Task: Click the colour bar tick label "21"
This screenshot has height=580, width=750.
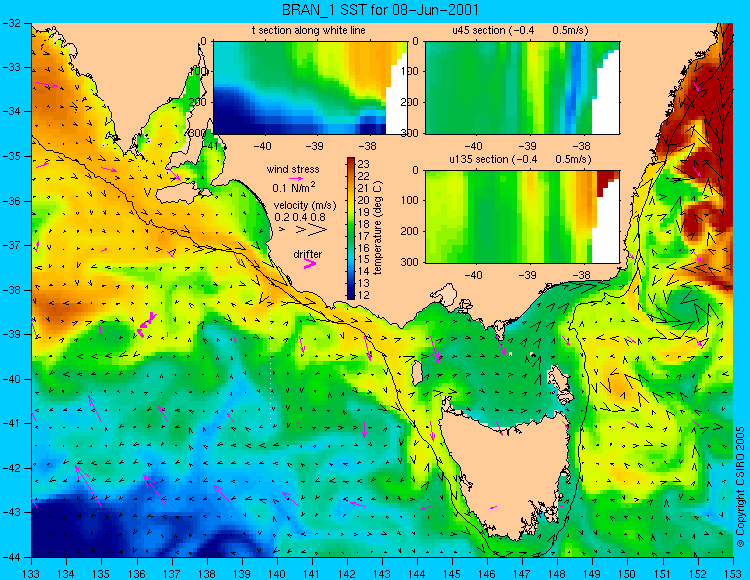Action: coord(364,188)
